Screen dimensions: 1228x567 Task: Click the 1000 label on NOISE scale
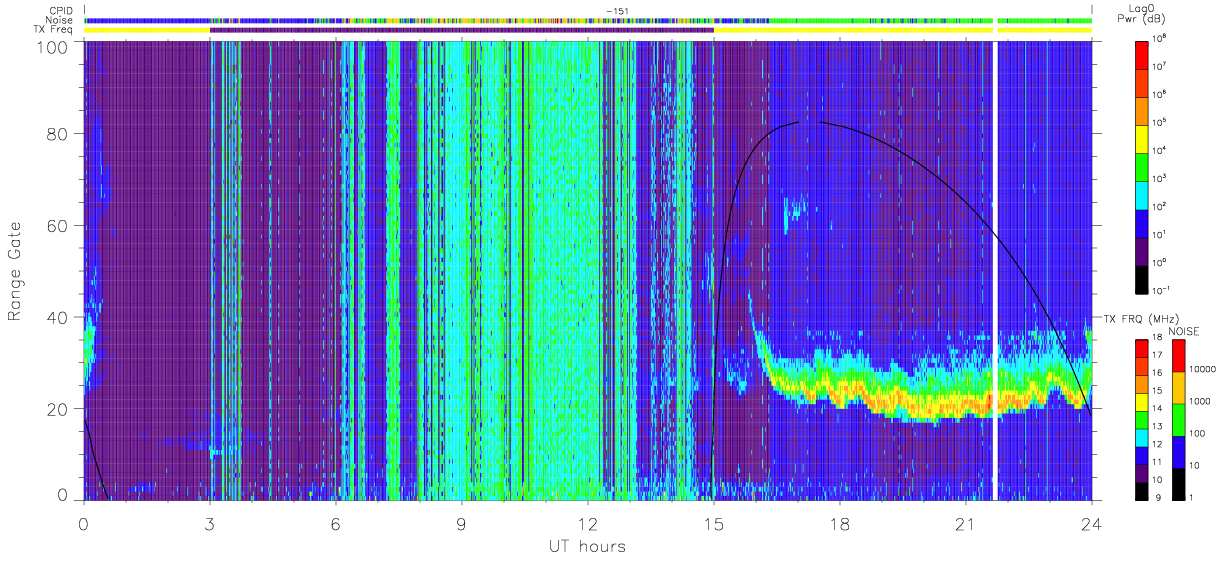(x=1199, y=402)
